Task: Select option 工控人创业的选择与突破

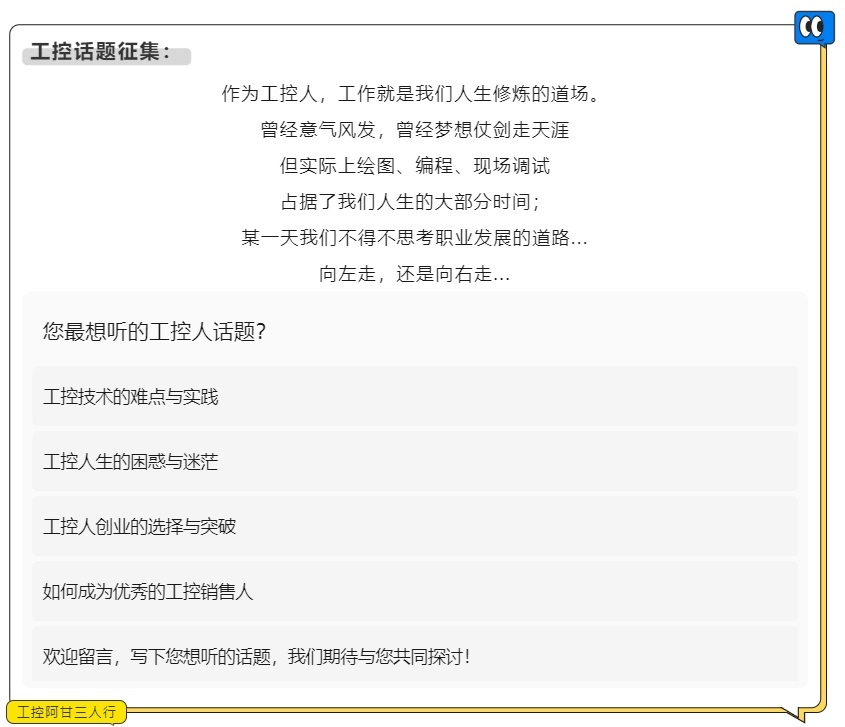Action: click(x=415, y=527)
